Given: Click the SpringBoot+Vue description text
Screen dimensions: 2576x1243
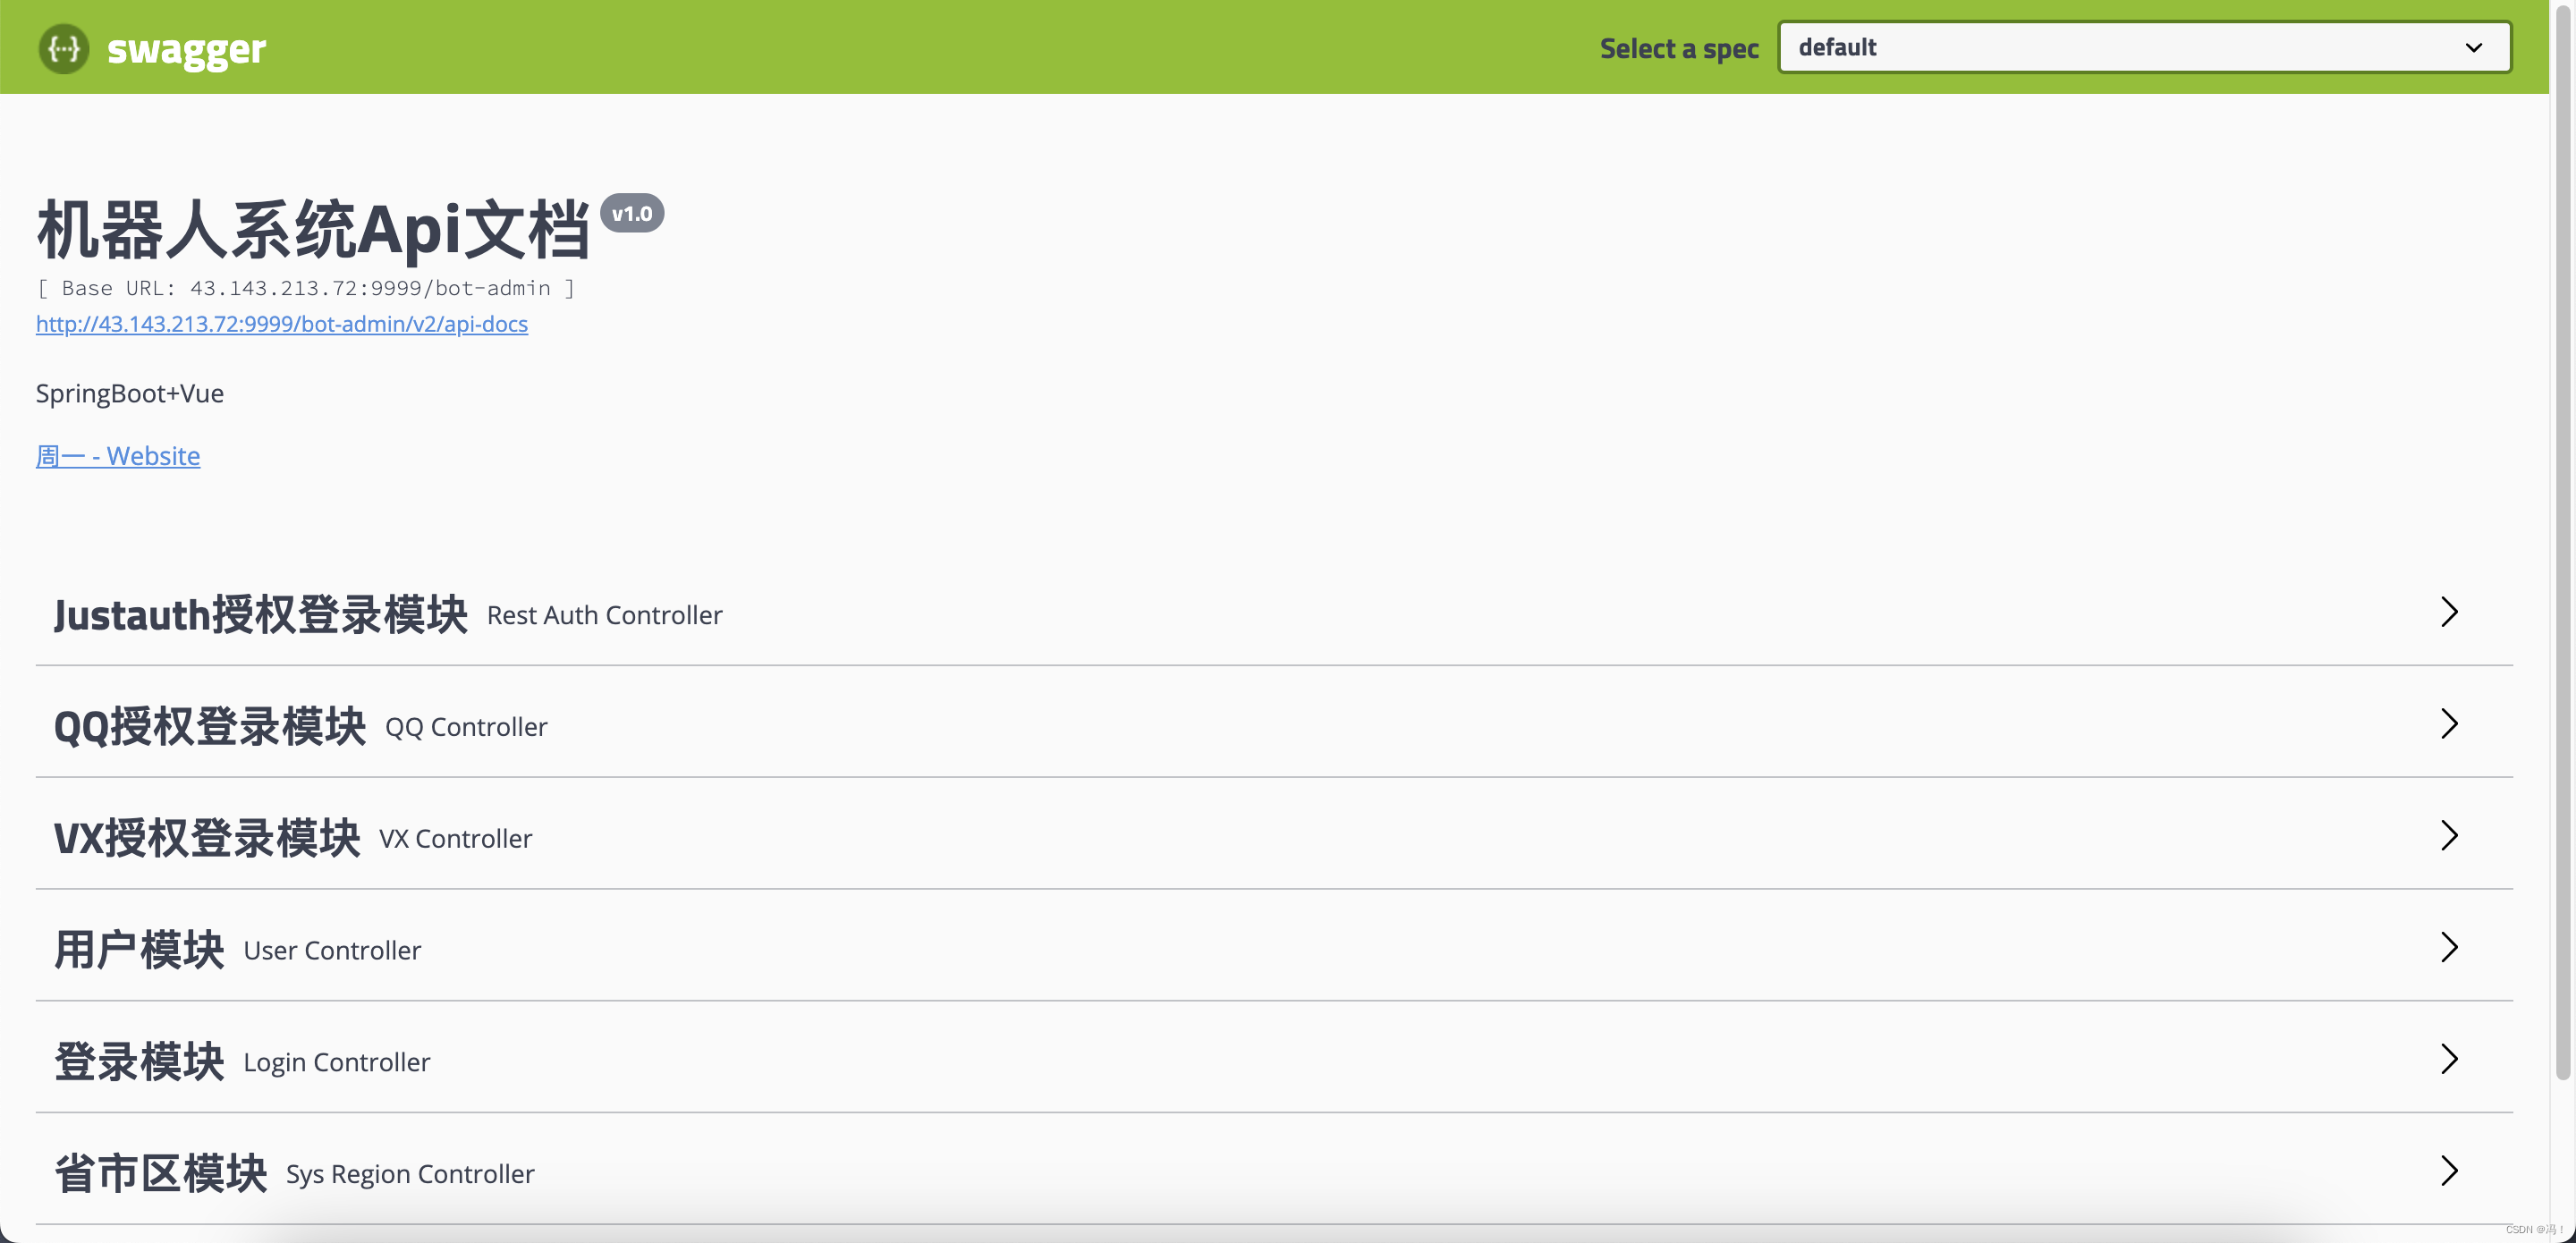Looking at the screenshot, I should pyautogui.click(x=130, y=394).
